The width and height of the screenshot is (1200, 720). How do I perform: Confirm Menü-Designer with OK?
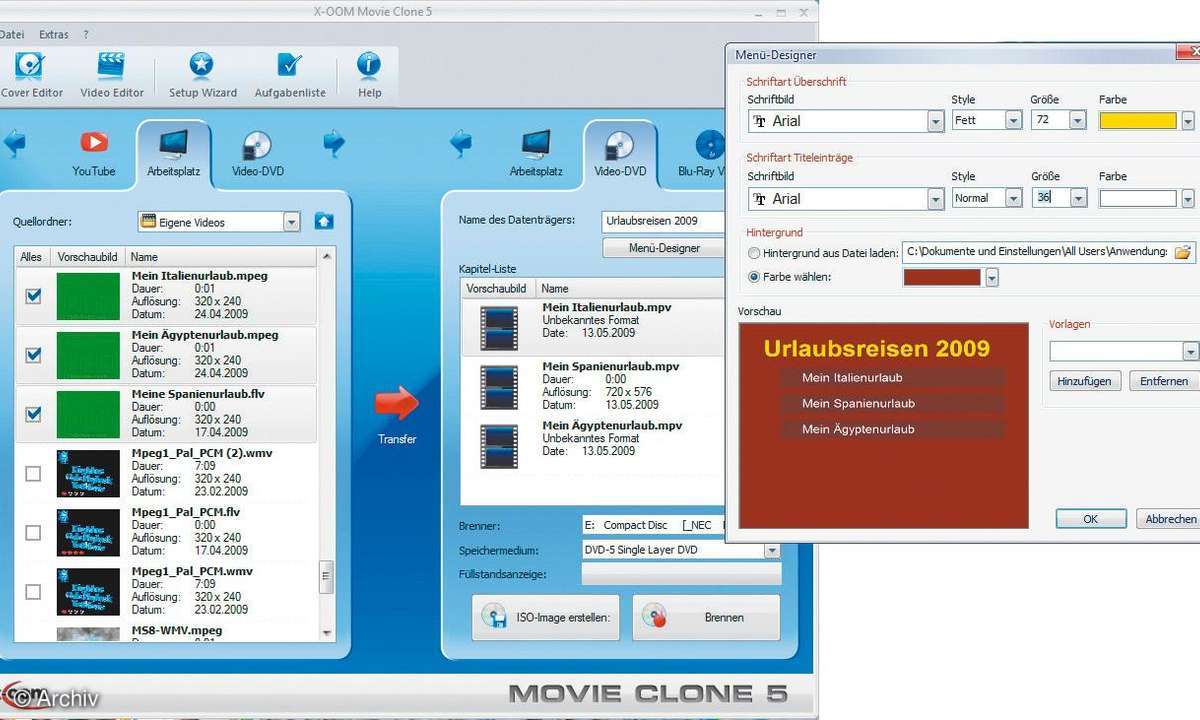pos(1091,519)
